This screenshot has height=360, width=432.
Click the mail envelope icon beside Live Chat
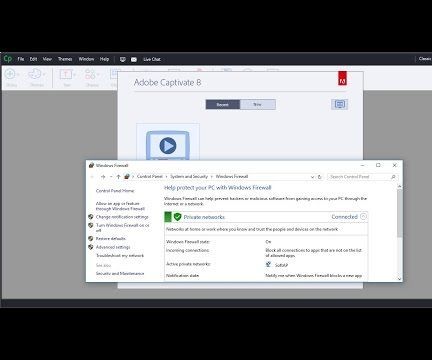134,59
